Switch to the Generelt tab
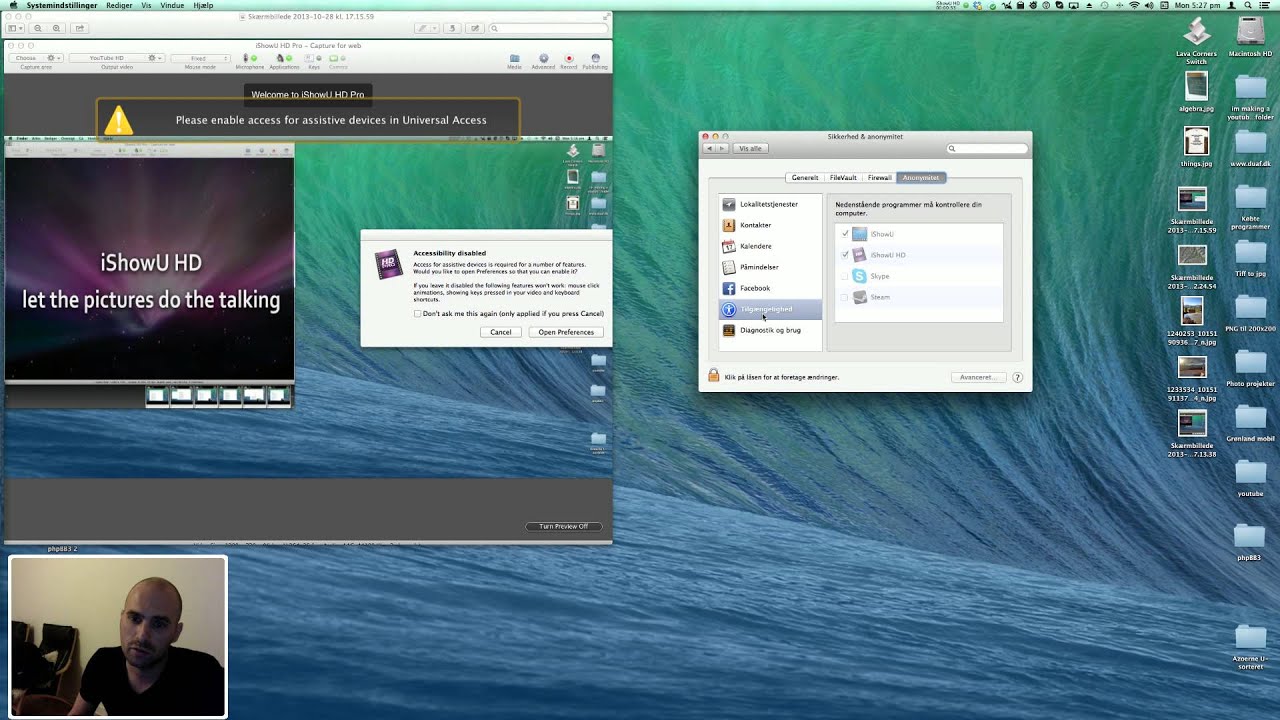 click(804, 177)
